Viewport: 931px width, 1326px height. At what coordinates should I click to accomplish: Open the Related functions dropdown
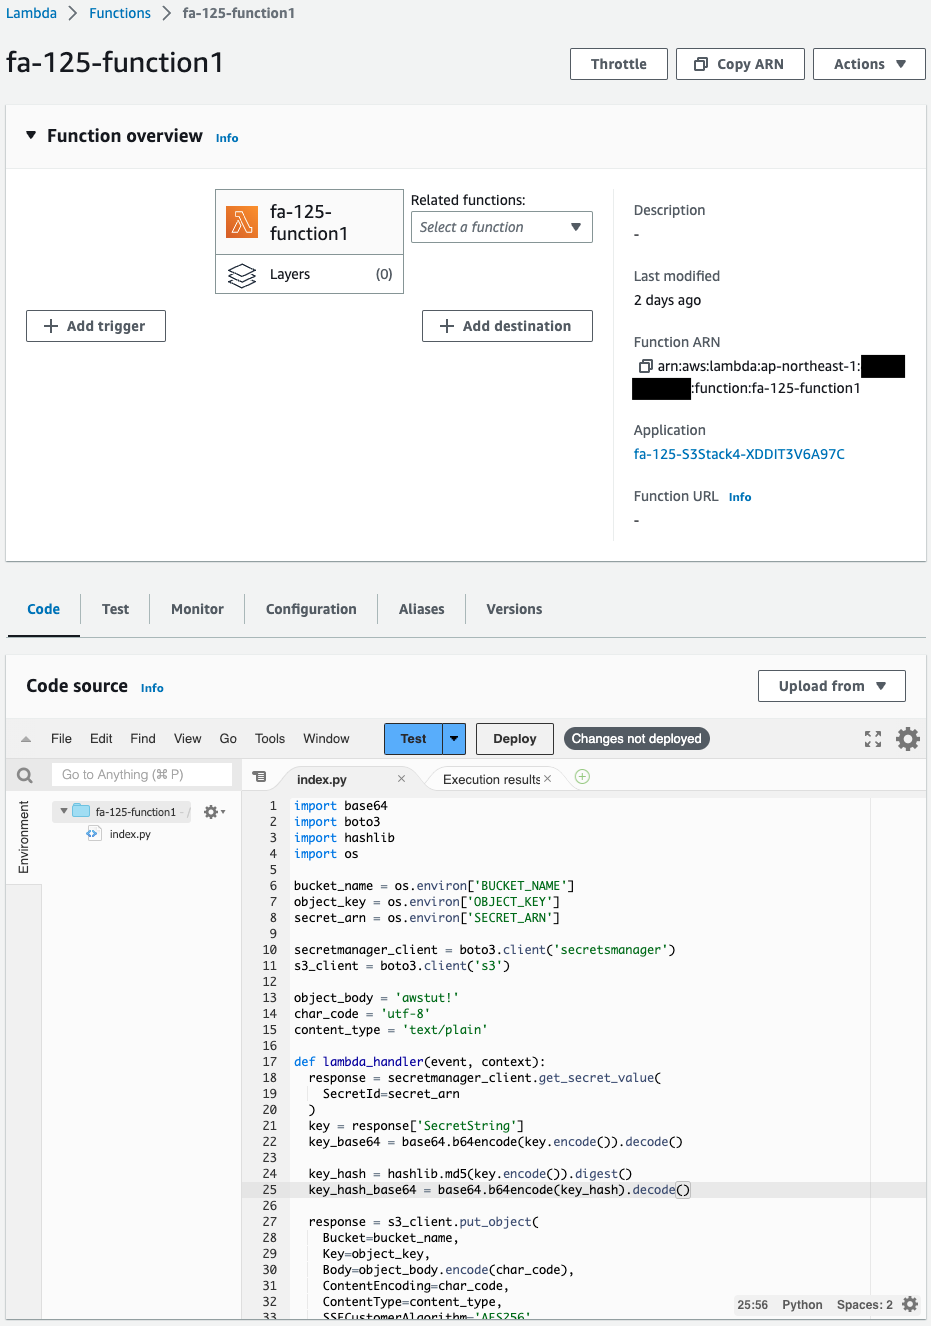[x=501, y=227]
